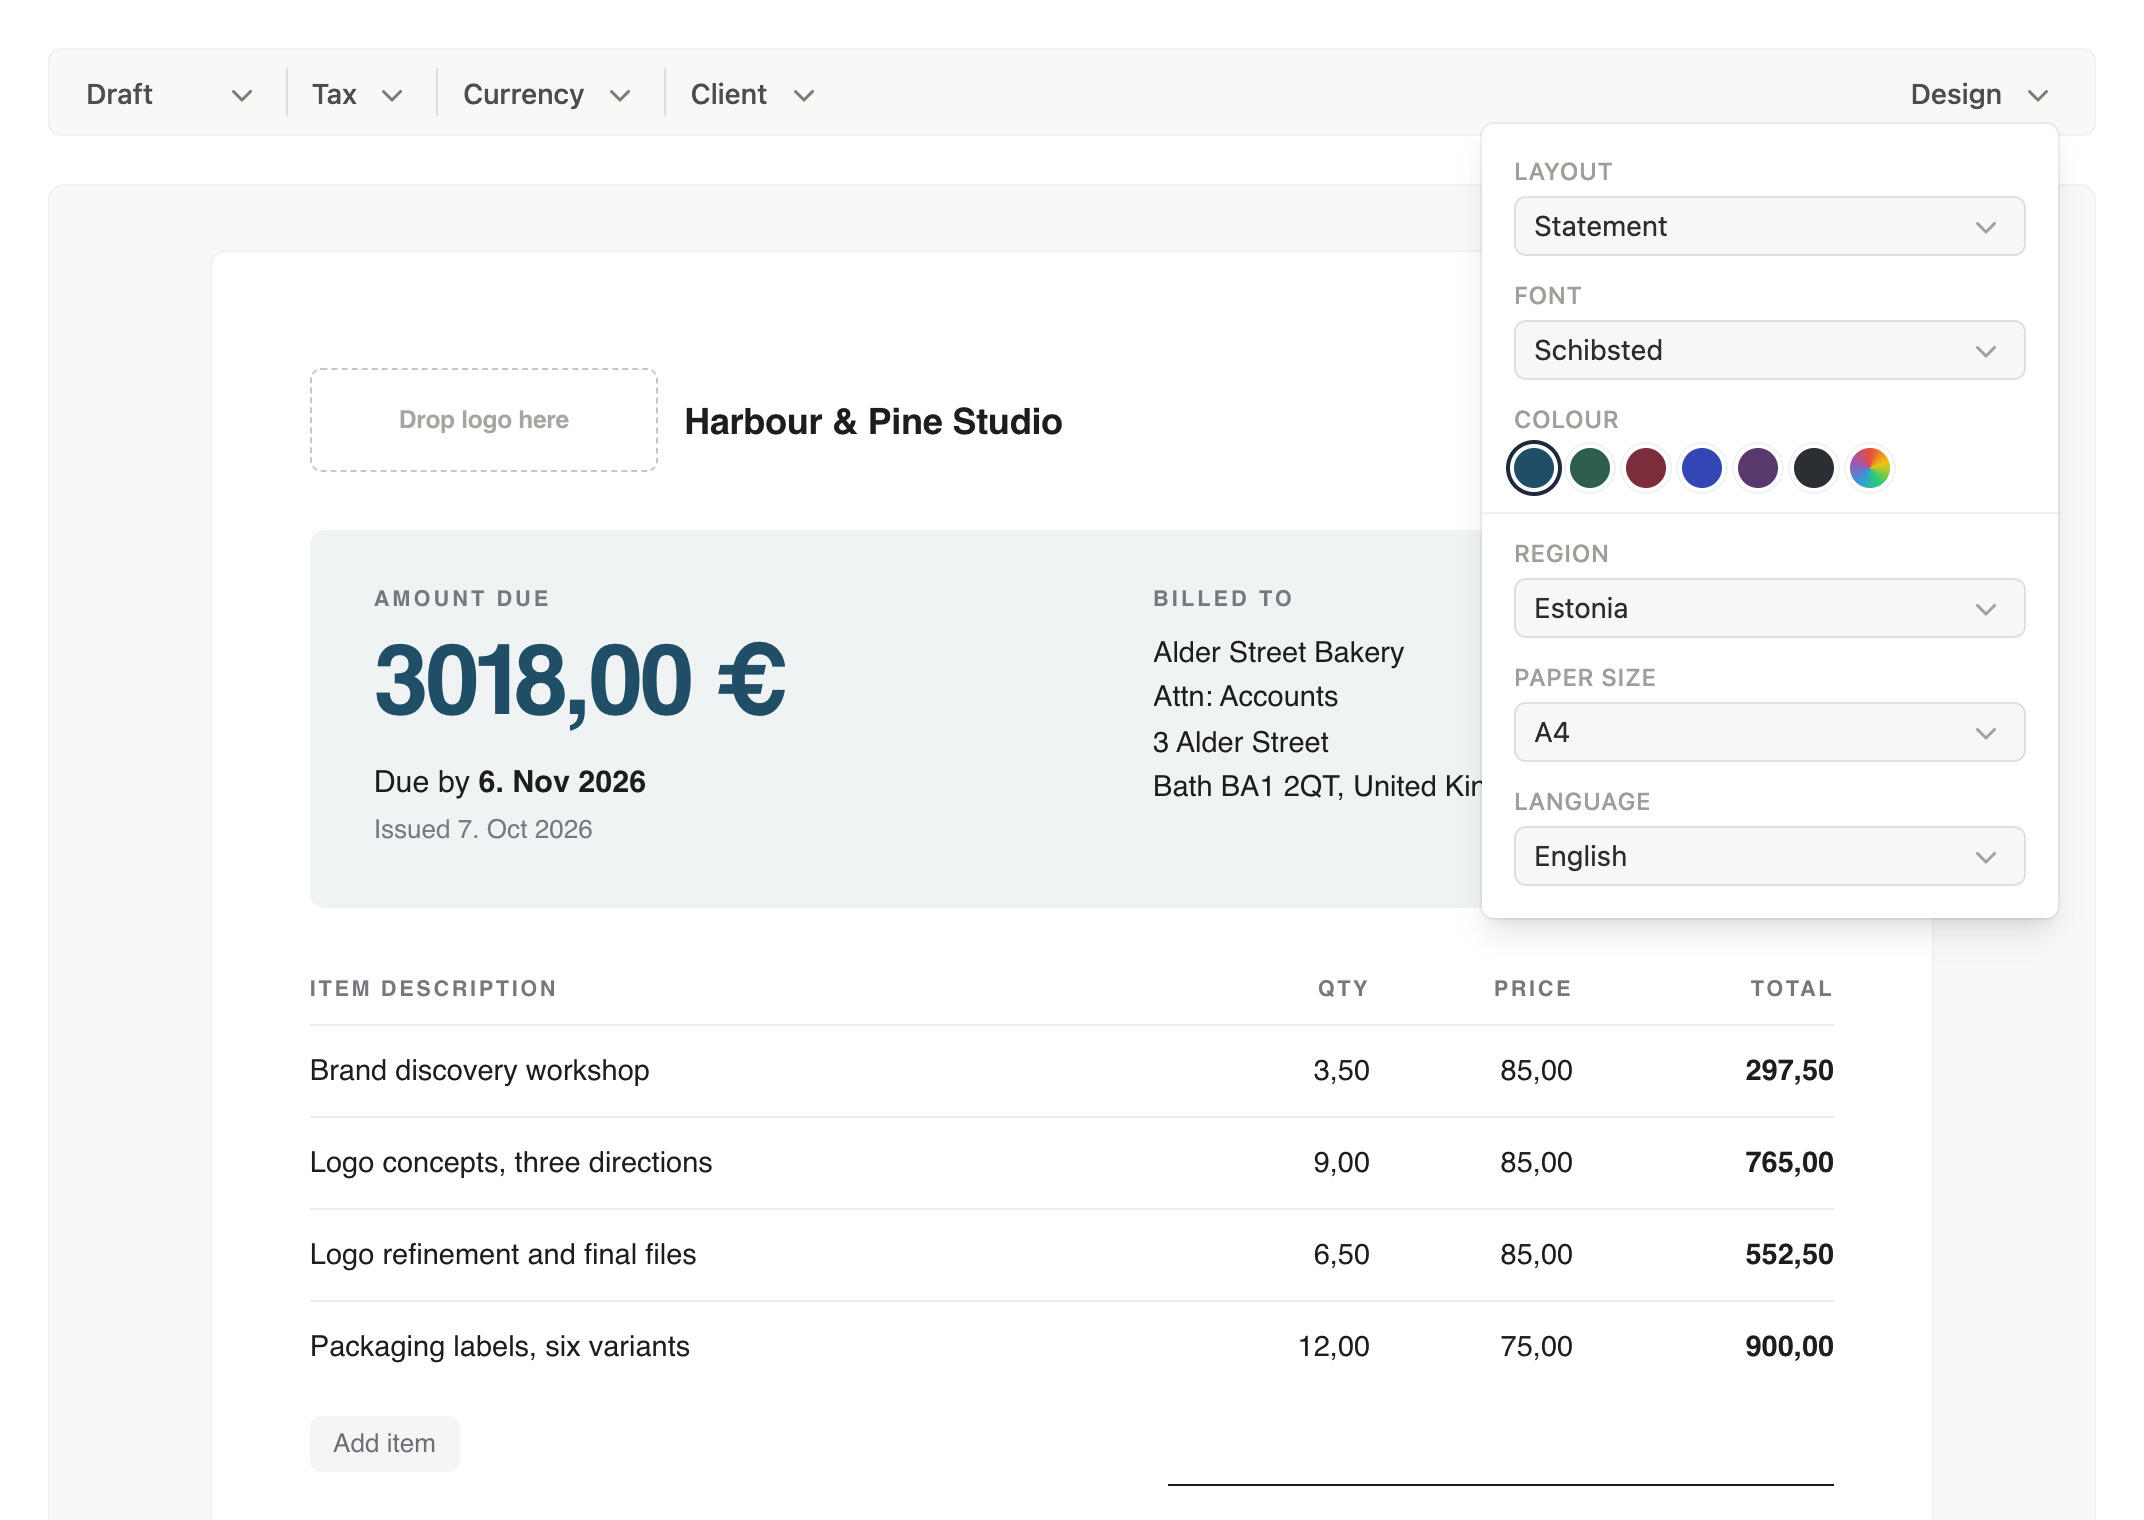Open the Language dropdown showing English

(1769, 856)
